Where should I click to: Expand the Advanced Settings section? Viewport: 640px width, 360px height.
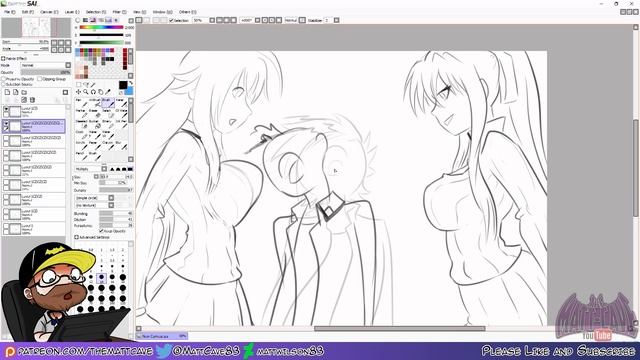click(76, 237)
